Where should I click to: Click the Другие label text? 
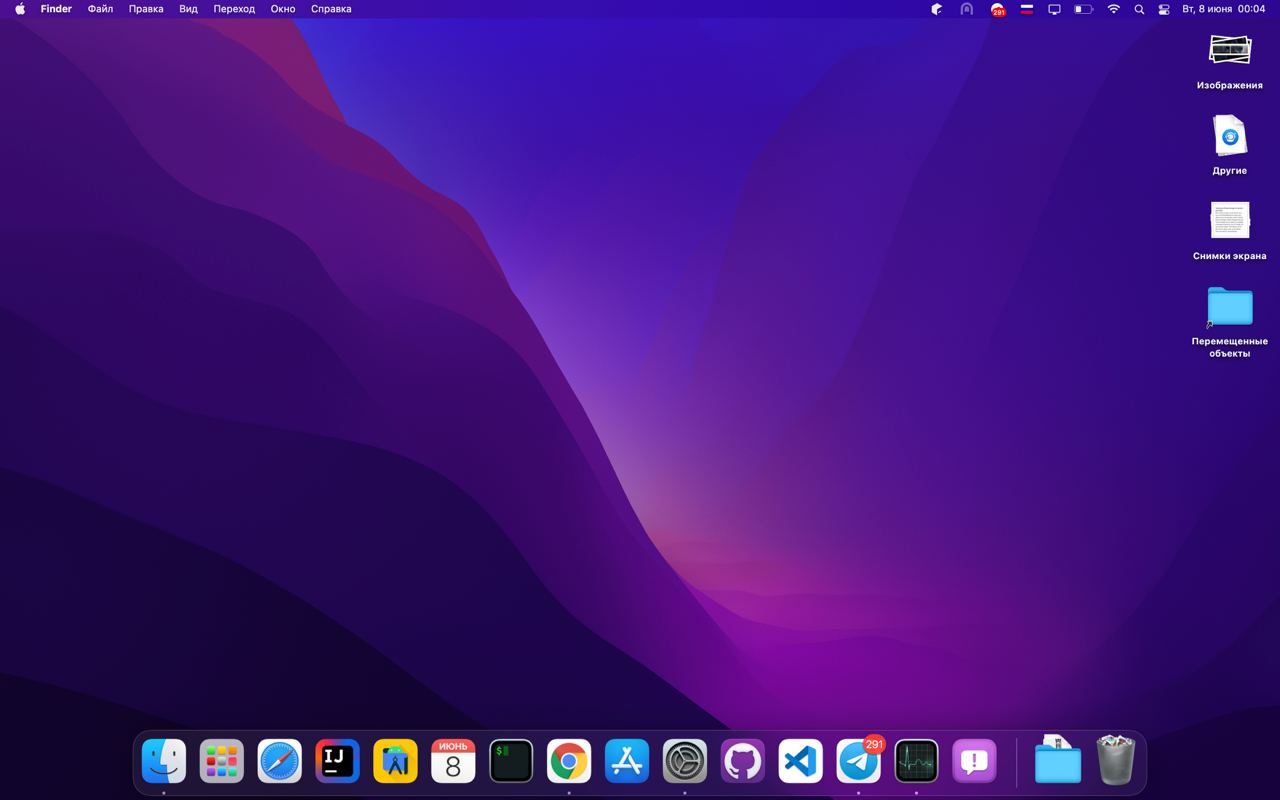(x=1230, y=171)
